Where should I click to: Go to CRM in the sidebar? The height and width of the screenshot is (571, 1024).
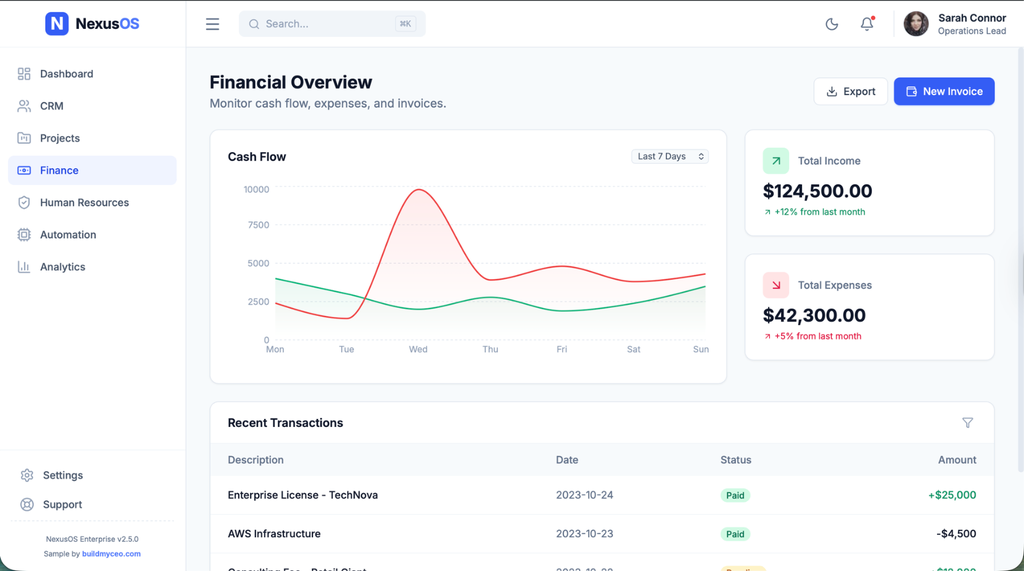point(51,106)
